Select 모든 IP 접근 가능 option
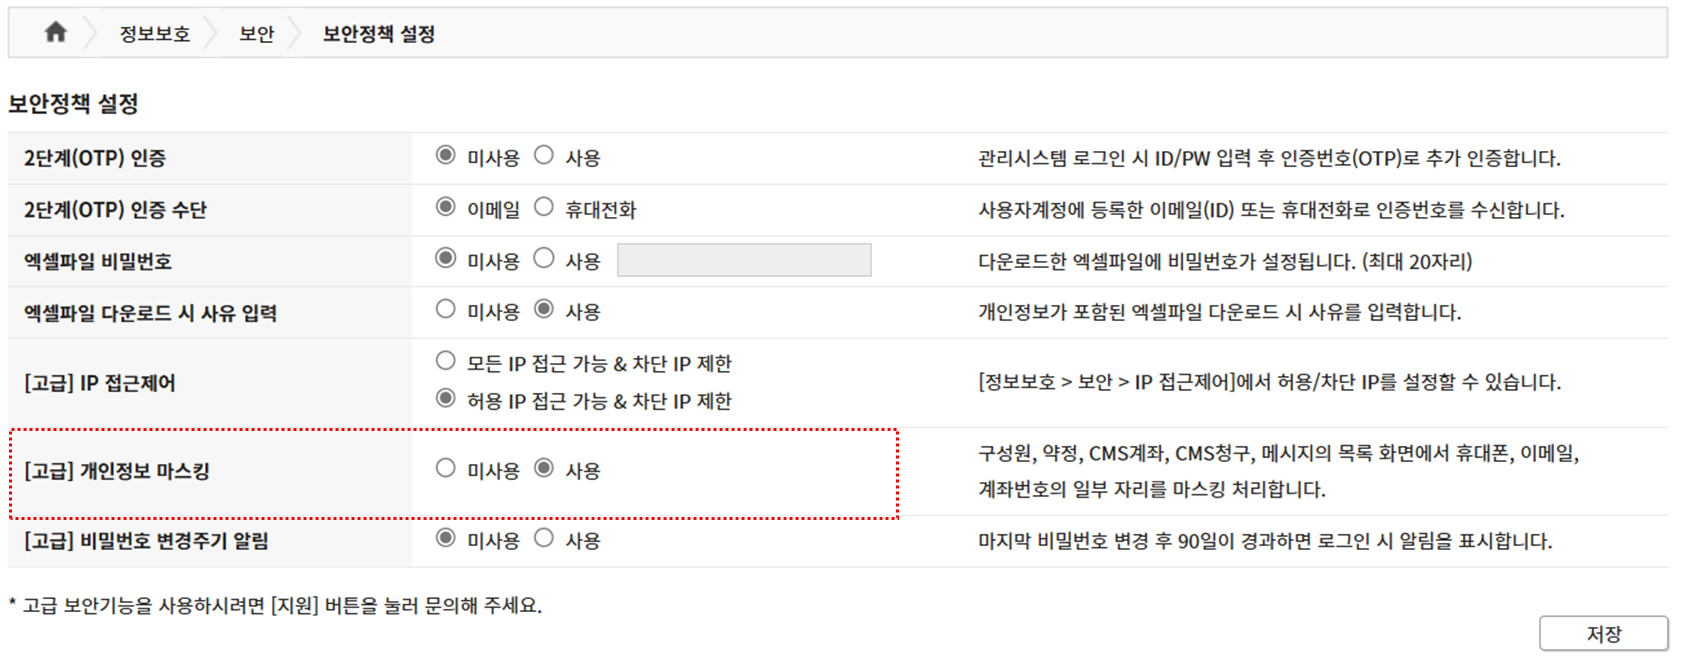The image size is (1684, 657). coord(446,361)
